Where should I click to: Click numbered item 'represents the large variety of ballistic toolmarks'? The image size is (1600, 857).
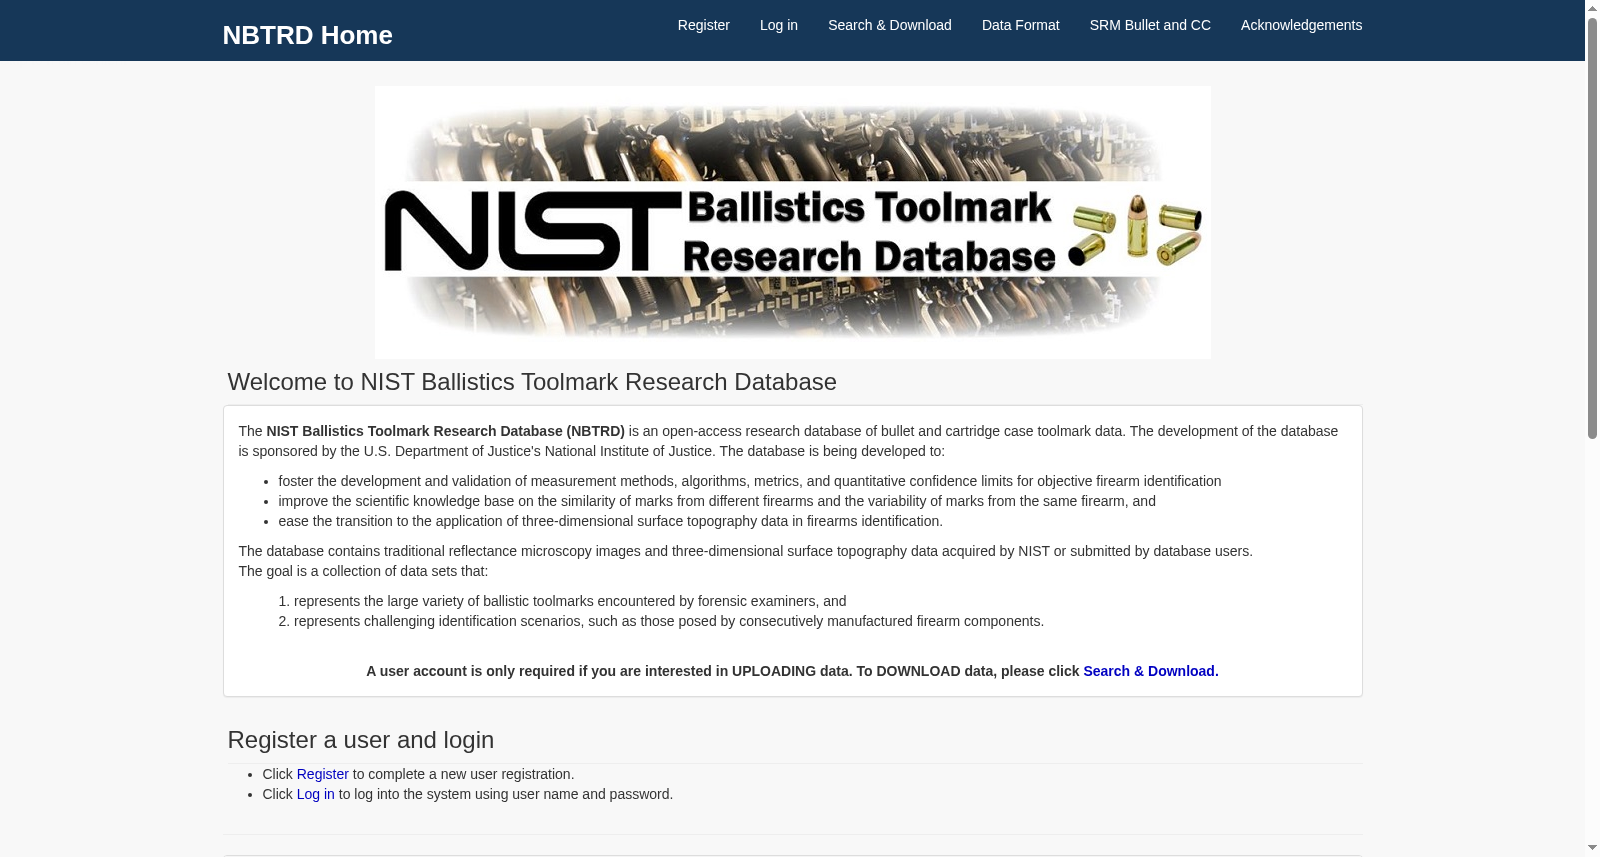coord(570,601)
